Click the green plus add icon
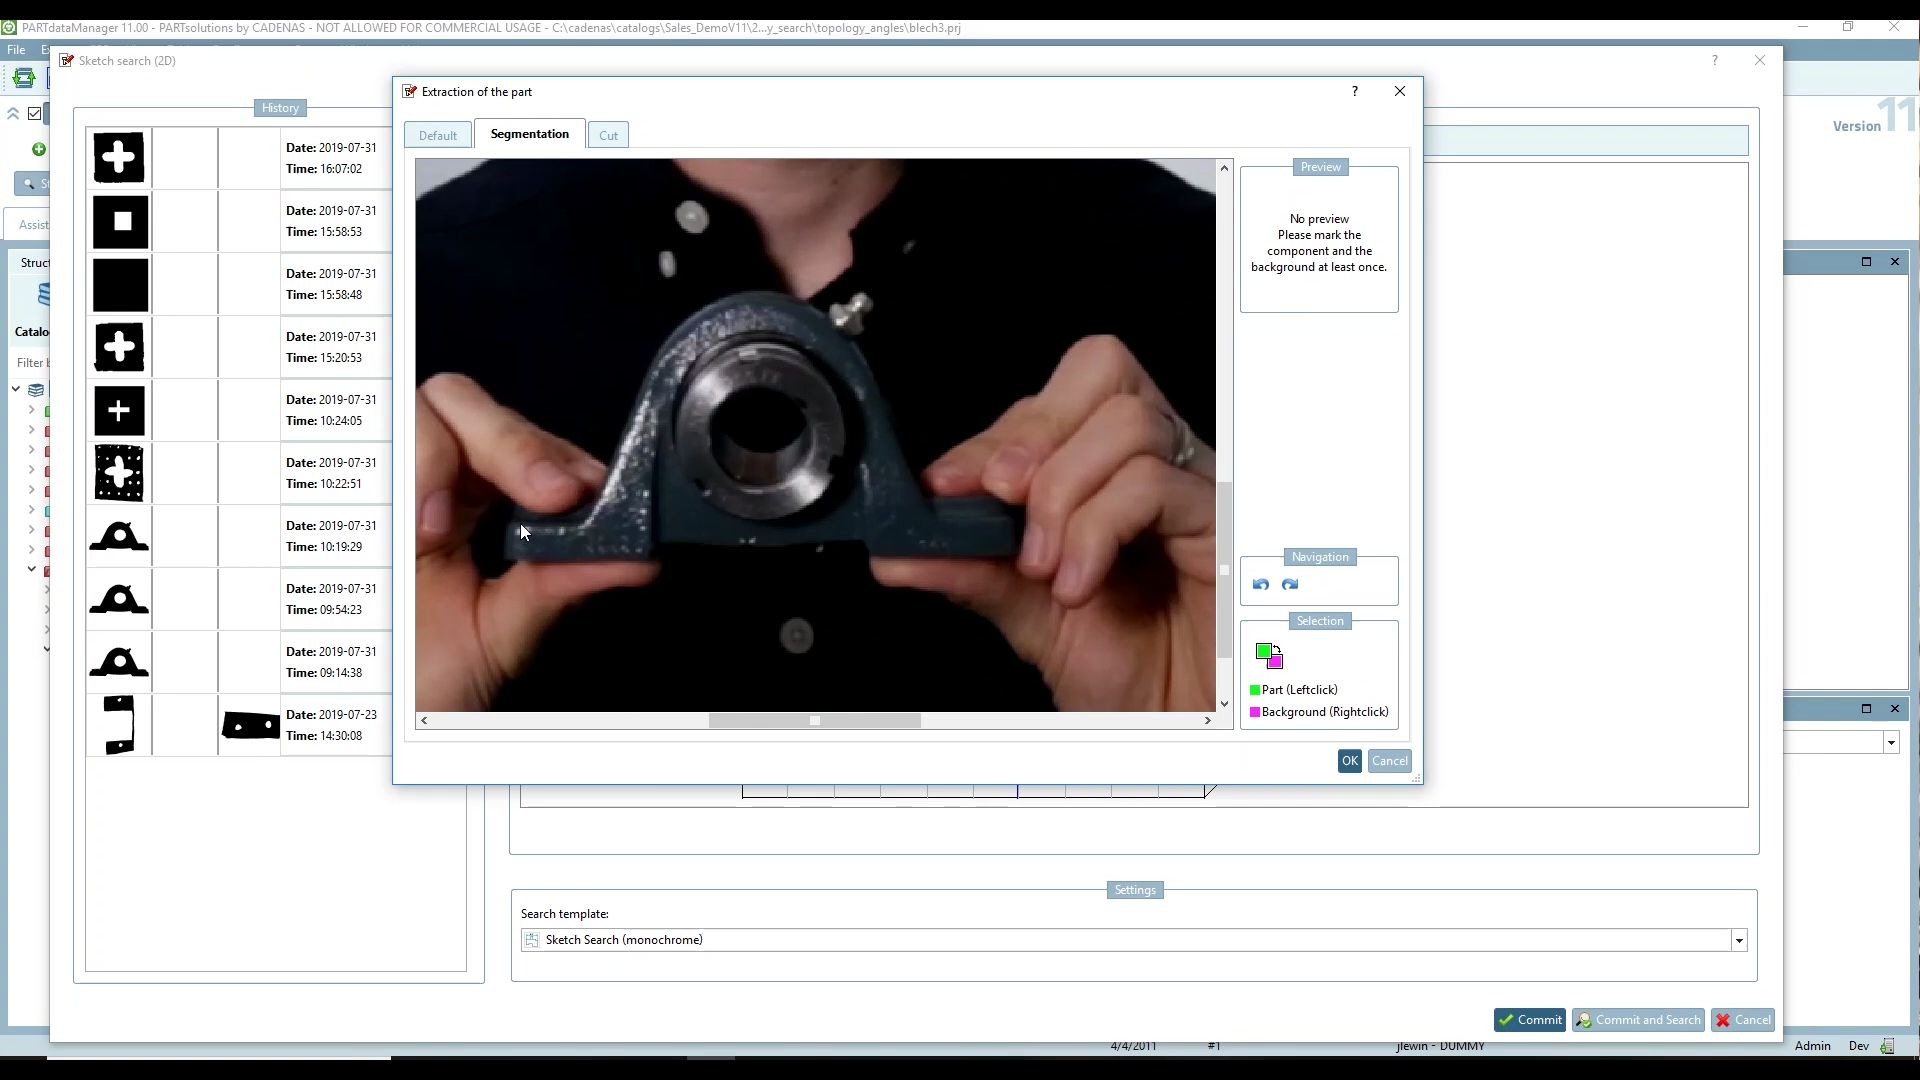The height and width of the screenshot is (1080, 1920). tap(38, 149)
